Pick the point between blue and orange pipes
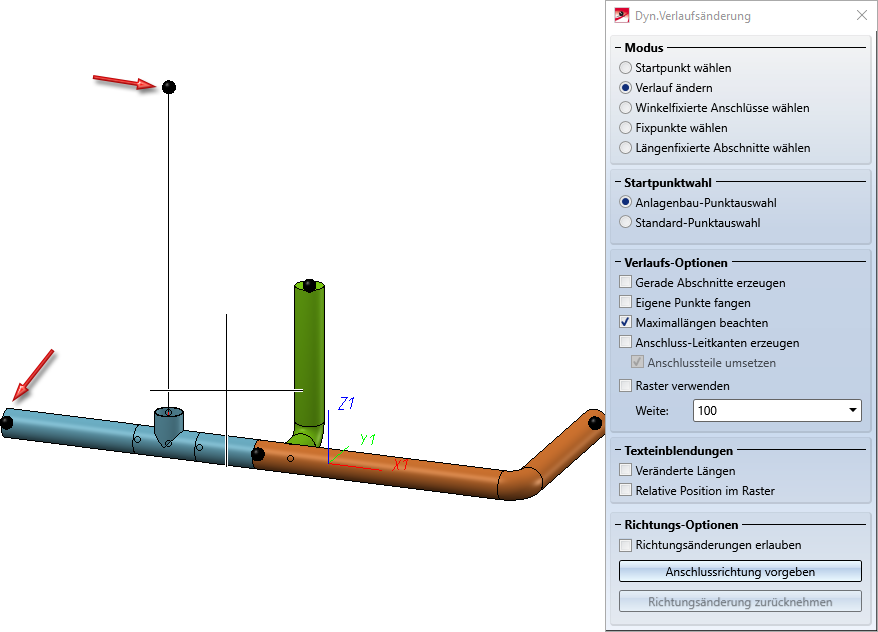This screenshot has height=632, width=878. click(258, 453)
